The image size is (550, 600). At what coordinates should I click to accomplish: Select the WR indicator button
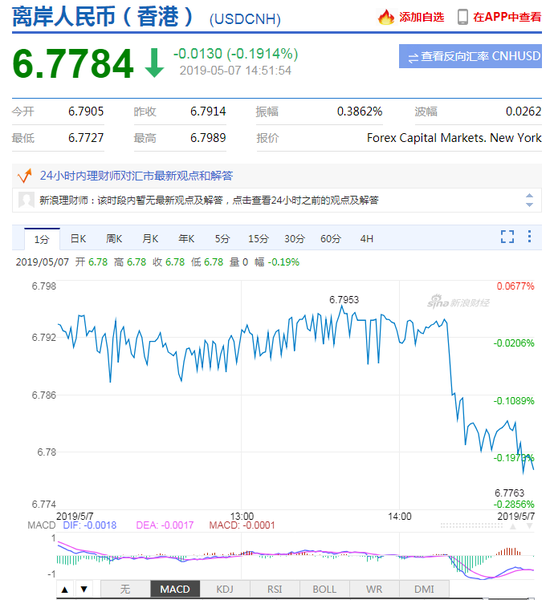coord(374,589)
